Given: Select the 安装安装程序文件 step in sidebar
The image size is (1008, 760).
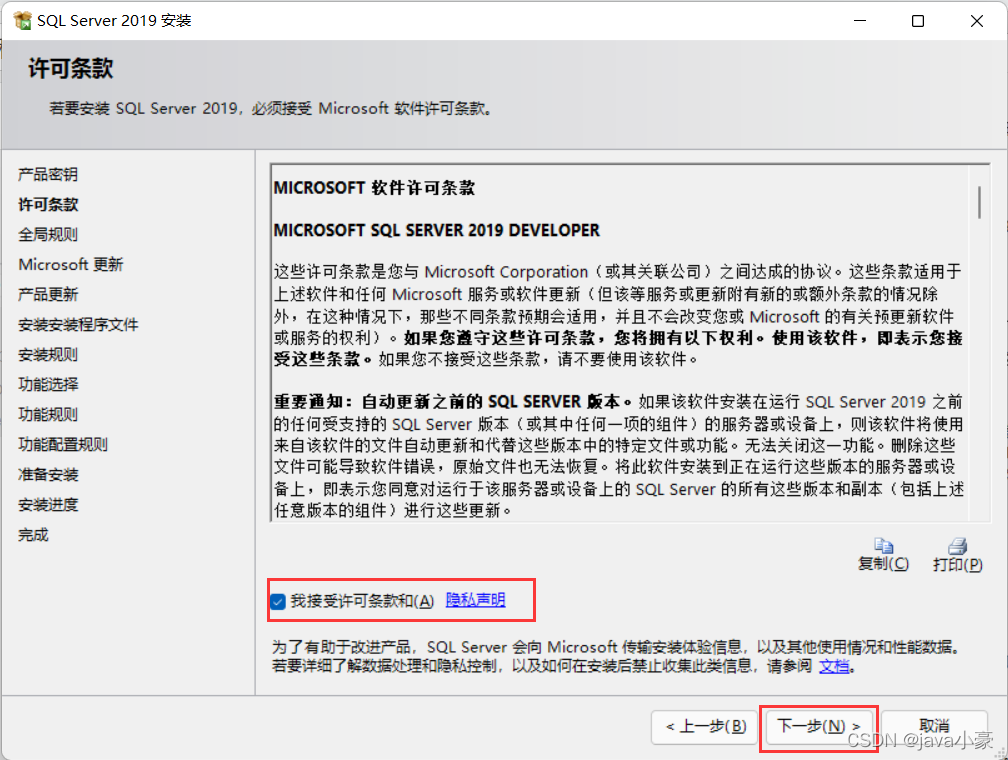Looking at the screenshot, I should pyautogui.click(x=78, y=325).
